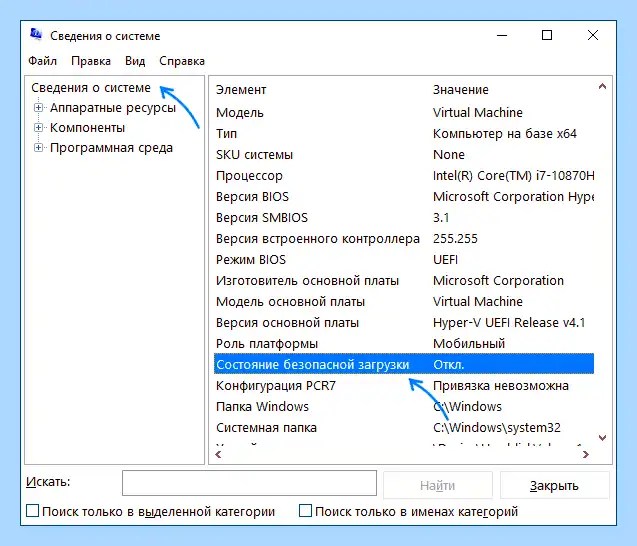637x546 pixels.
Task: Open the Справка menu
Action: click(182, 61)
